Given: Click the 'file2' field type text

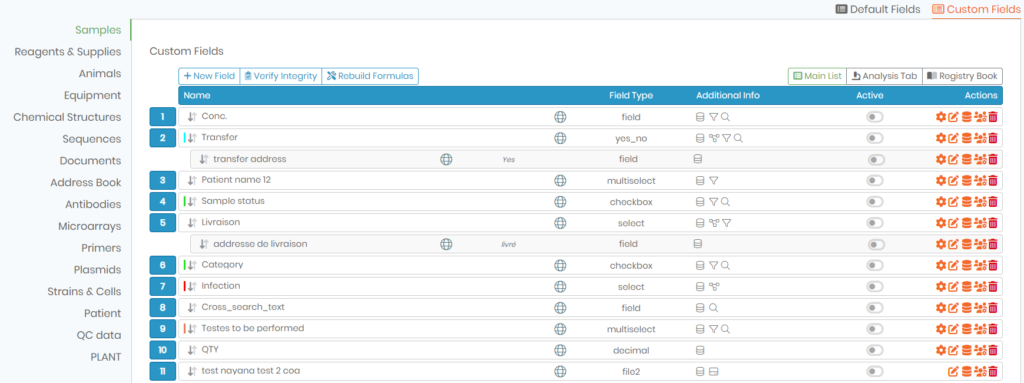Looking at the screenshot, I should click(x=631, y=371).
